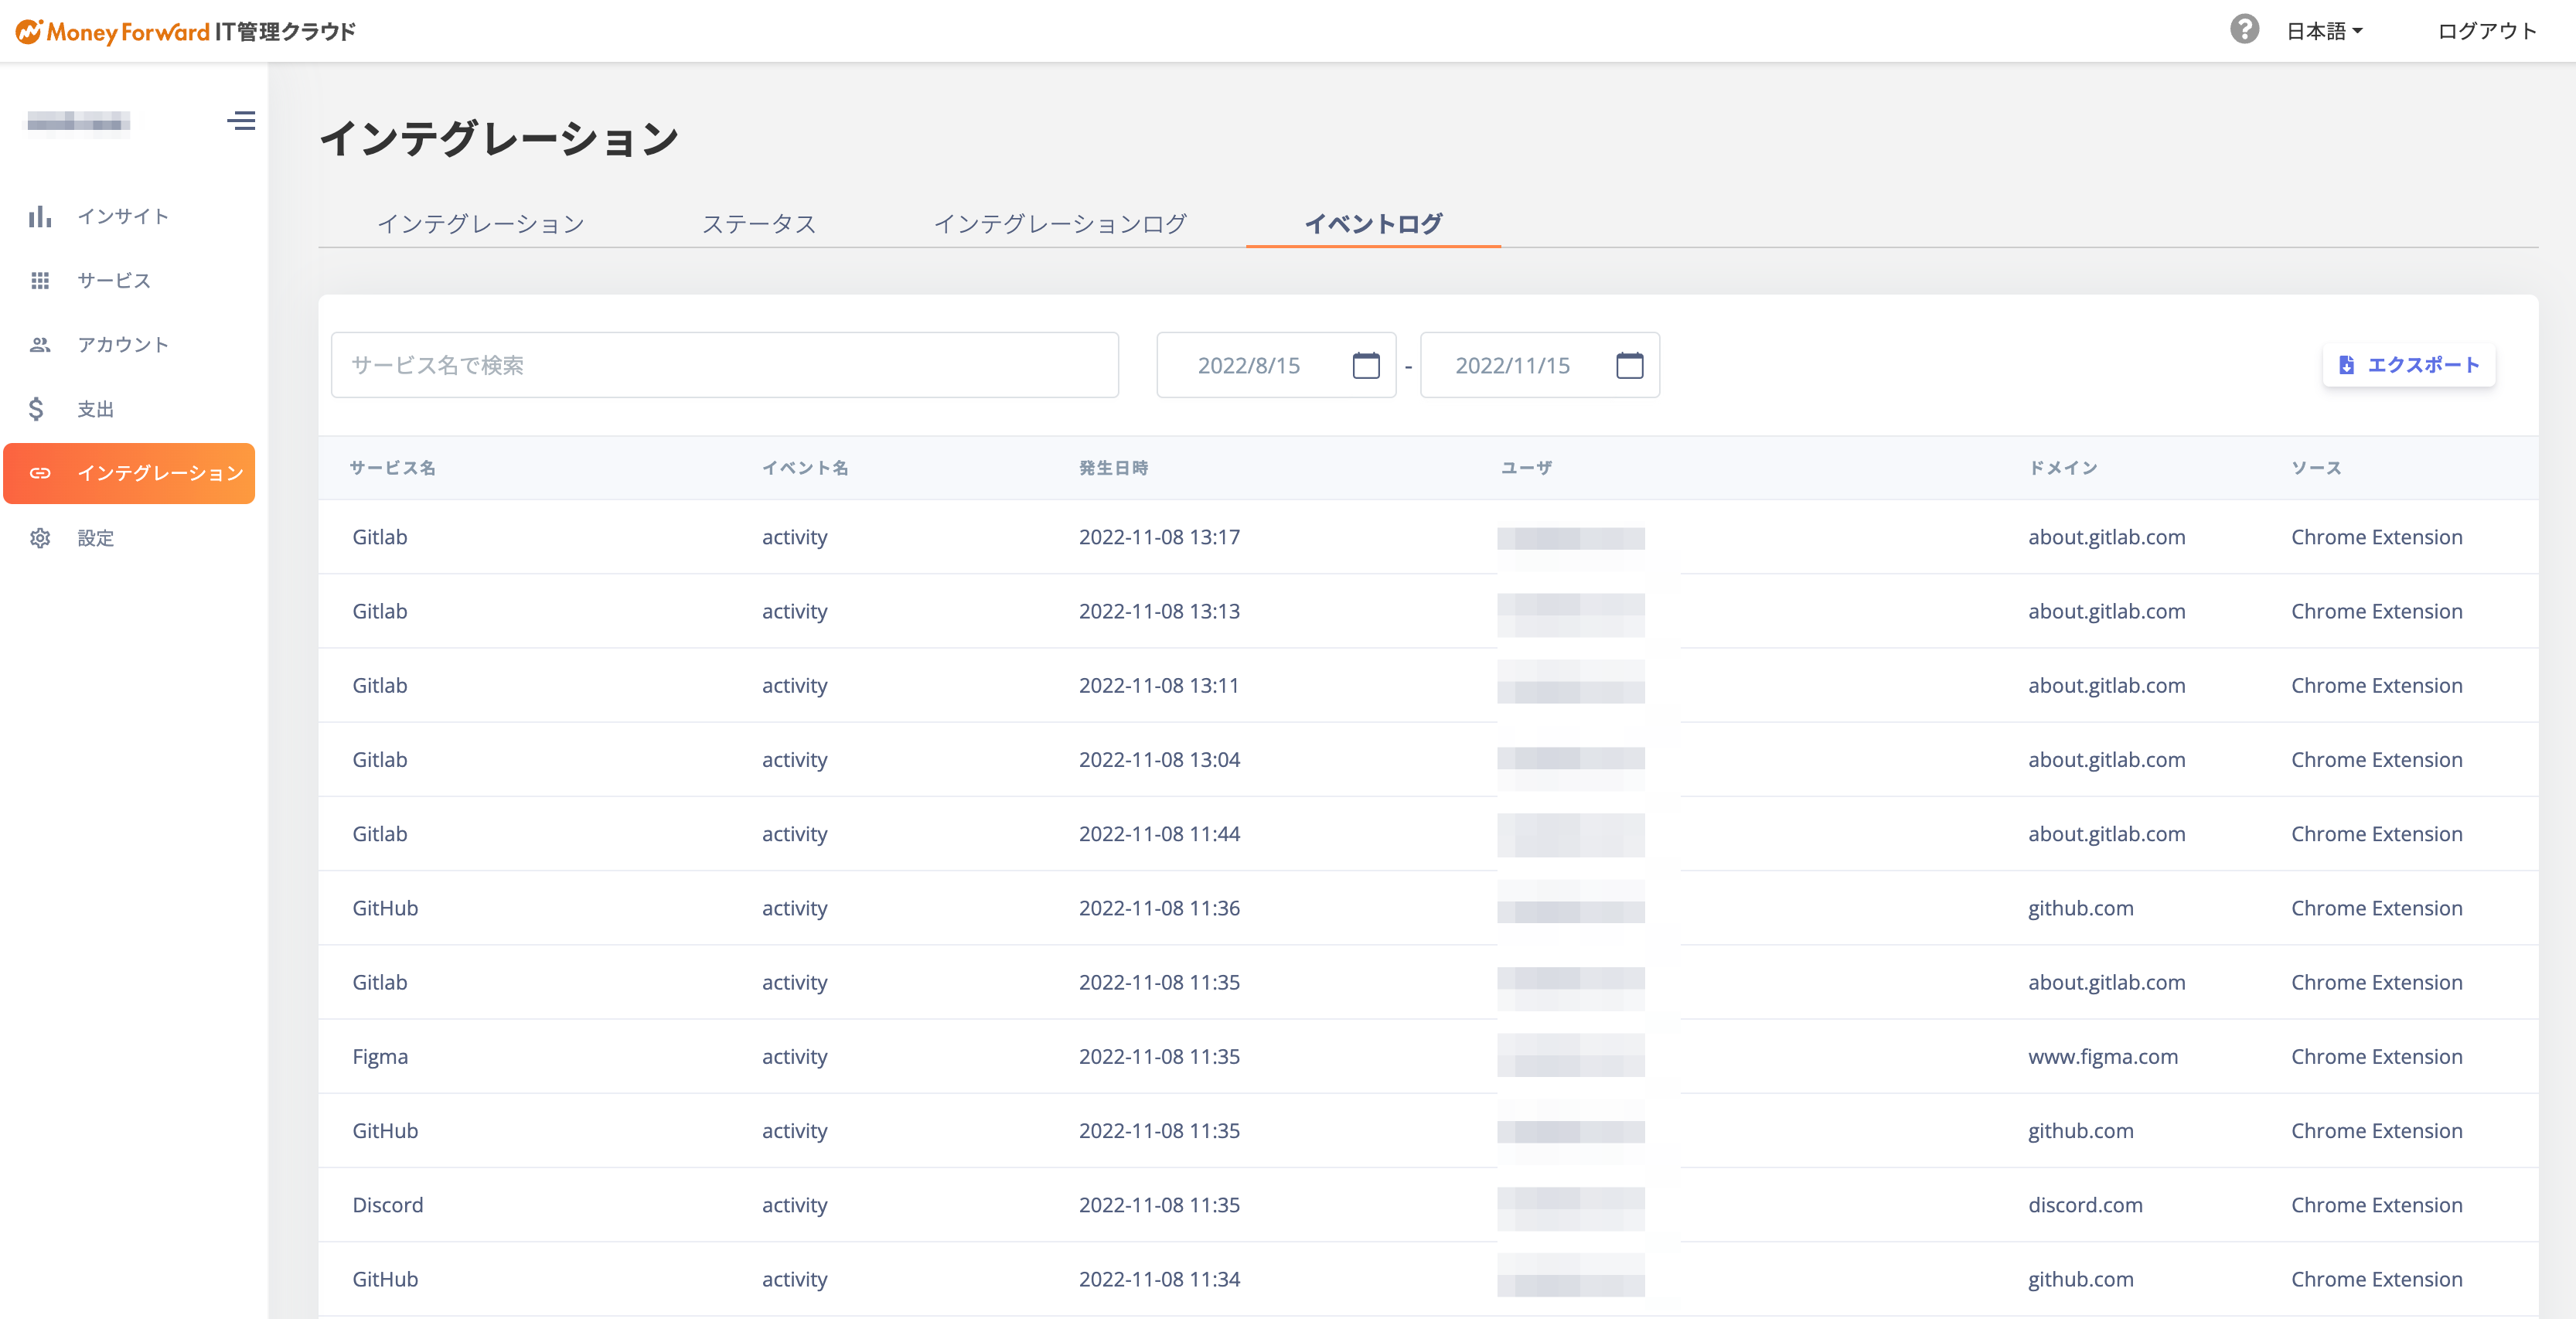Focus the service name search field

click(x=725, y=365)
